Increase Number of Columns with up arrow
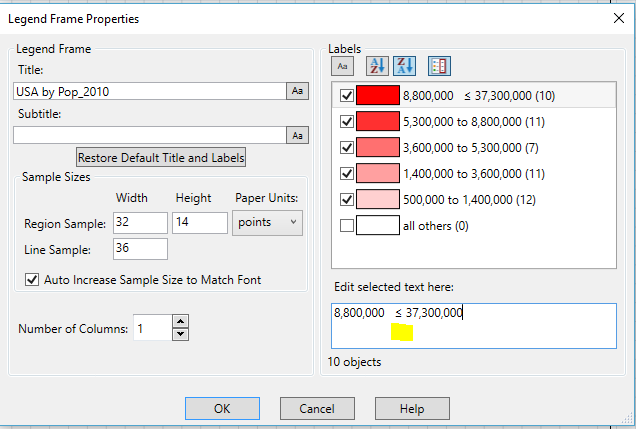Screen dimensions: 636x429 [x=180, y=321]
